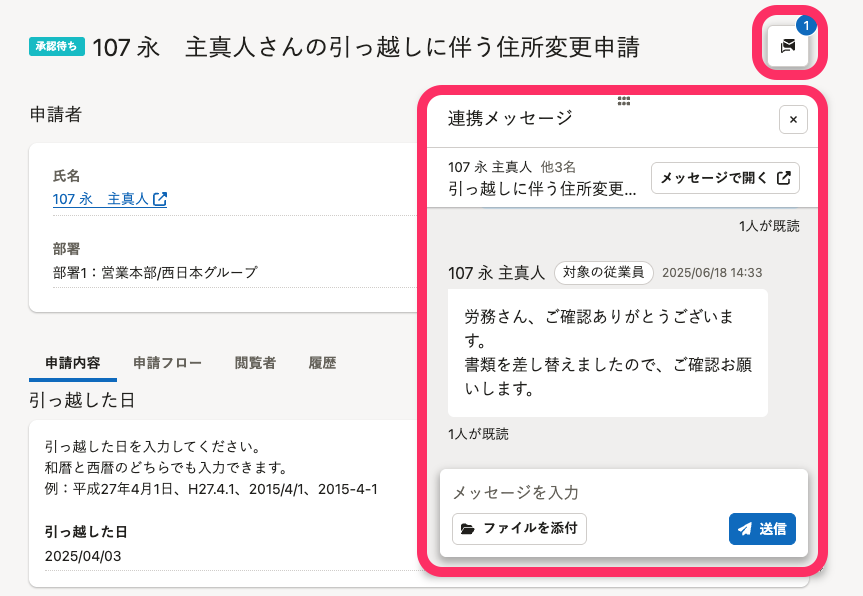
Task: Click the folder icon in ファイルを添付
Action: pyautogui.click(x=468, y=529)
